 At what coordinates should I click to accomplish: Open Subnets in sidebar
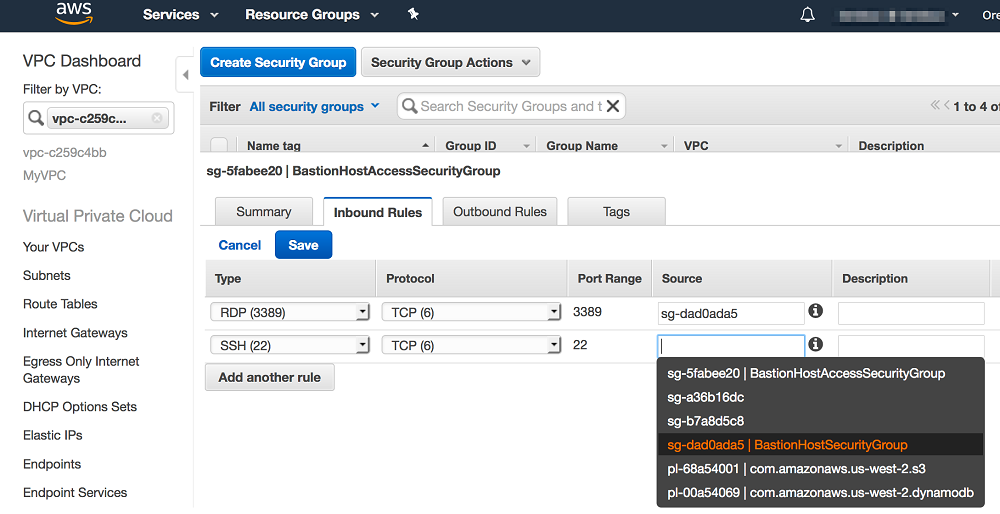(x=47, y=275)
